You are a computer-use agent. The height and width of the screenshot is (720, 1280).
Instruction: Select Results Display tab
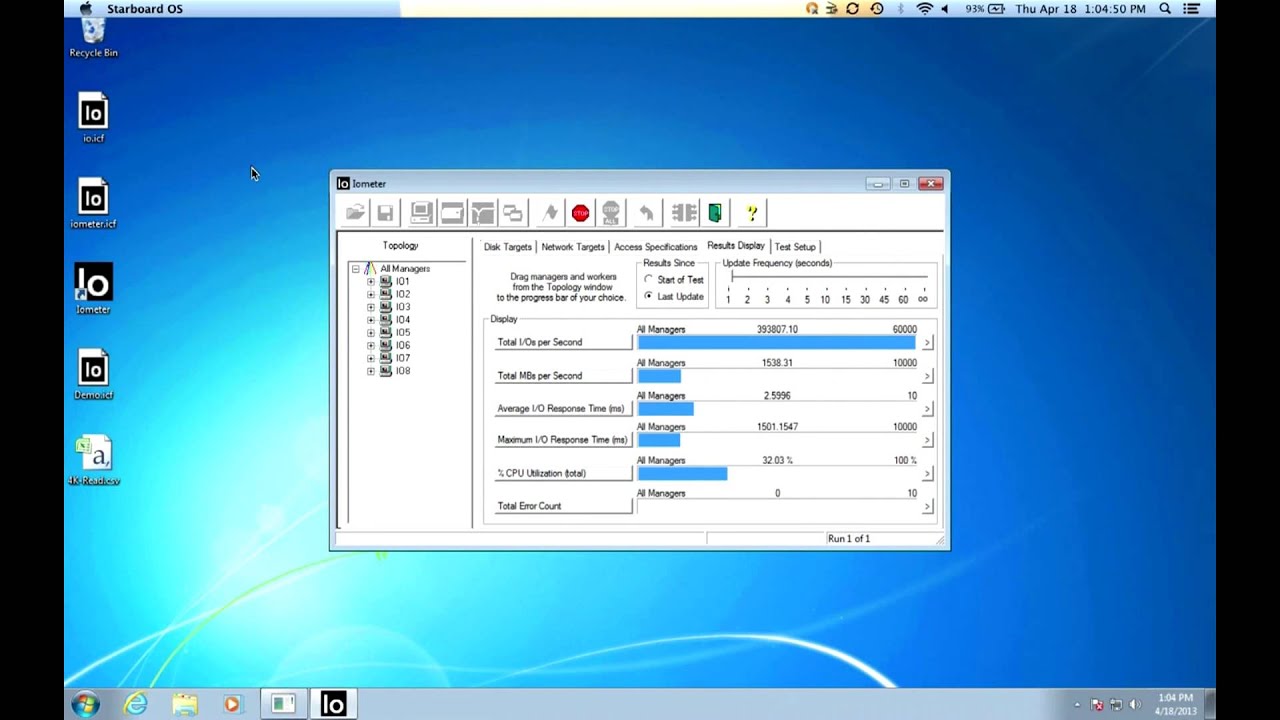[x=736, y=246]
